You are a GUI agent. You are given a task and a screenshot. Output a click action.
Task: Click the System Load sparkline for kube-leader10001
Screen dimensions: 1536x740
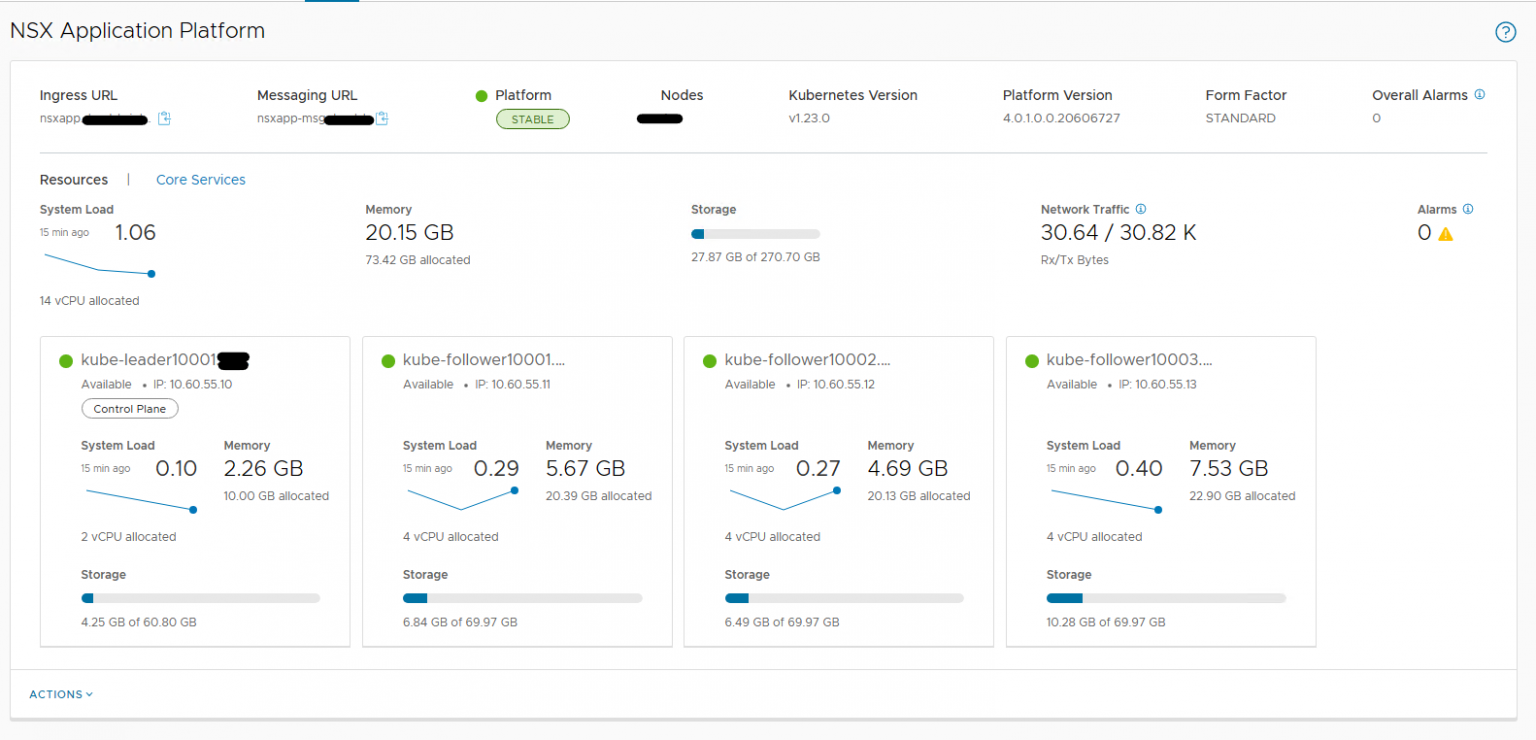pos(140,500)
